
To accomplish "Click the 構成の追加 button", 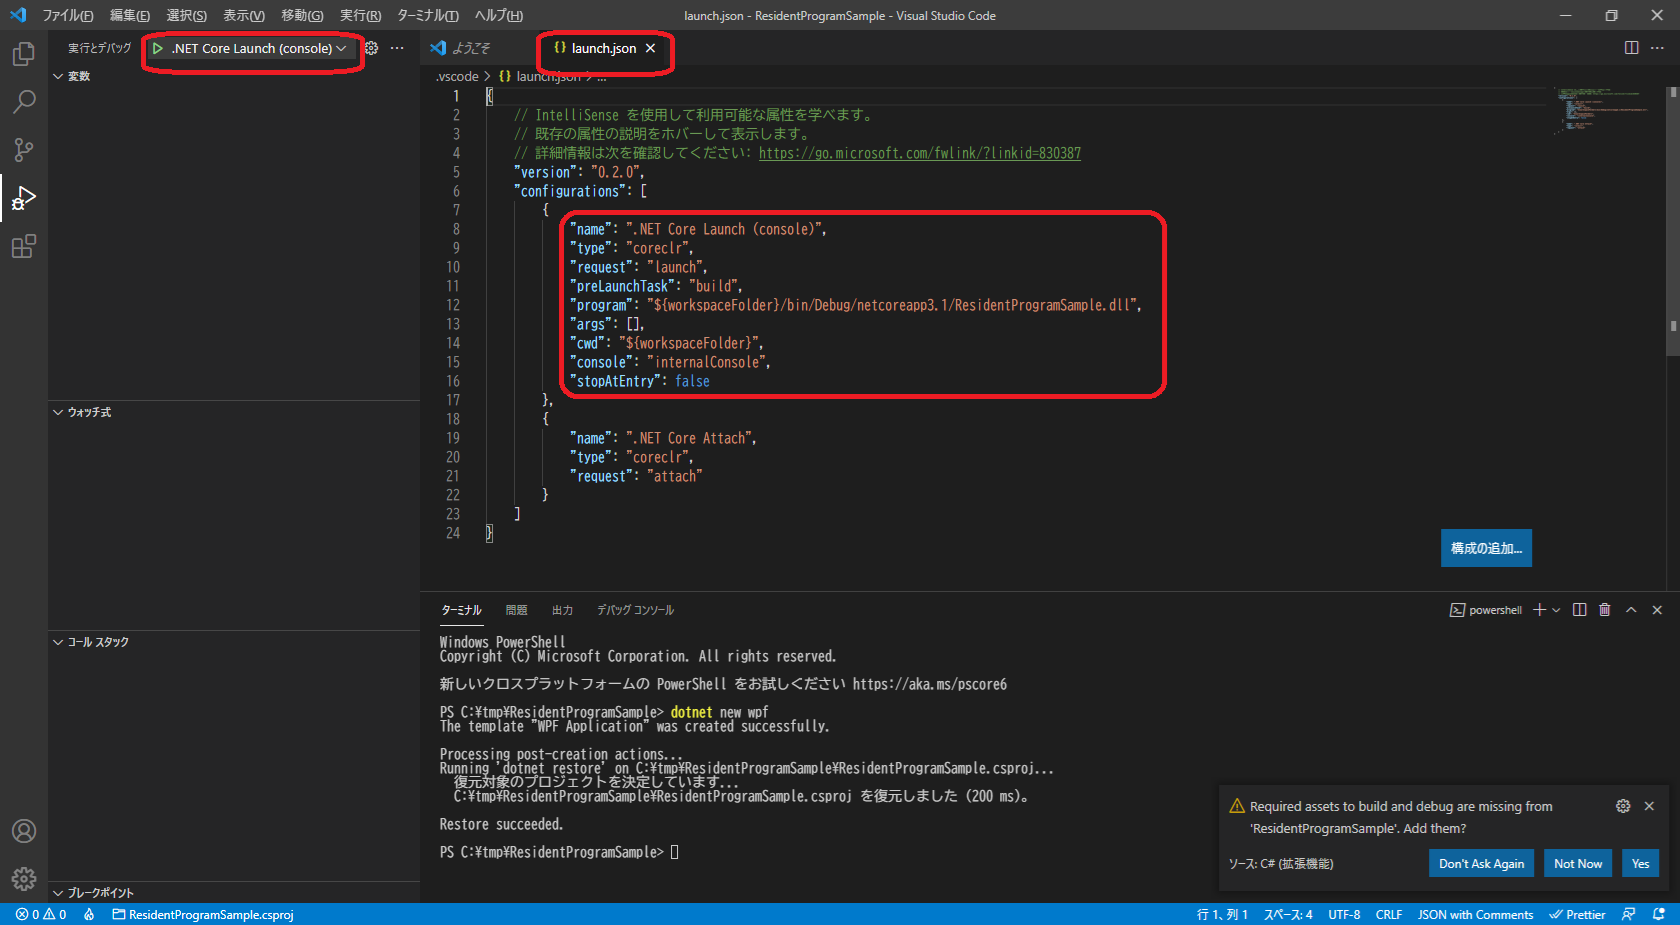I will pyautogui.click(x=1486, y=548).
